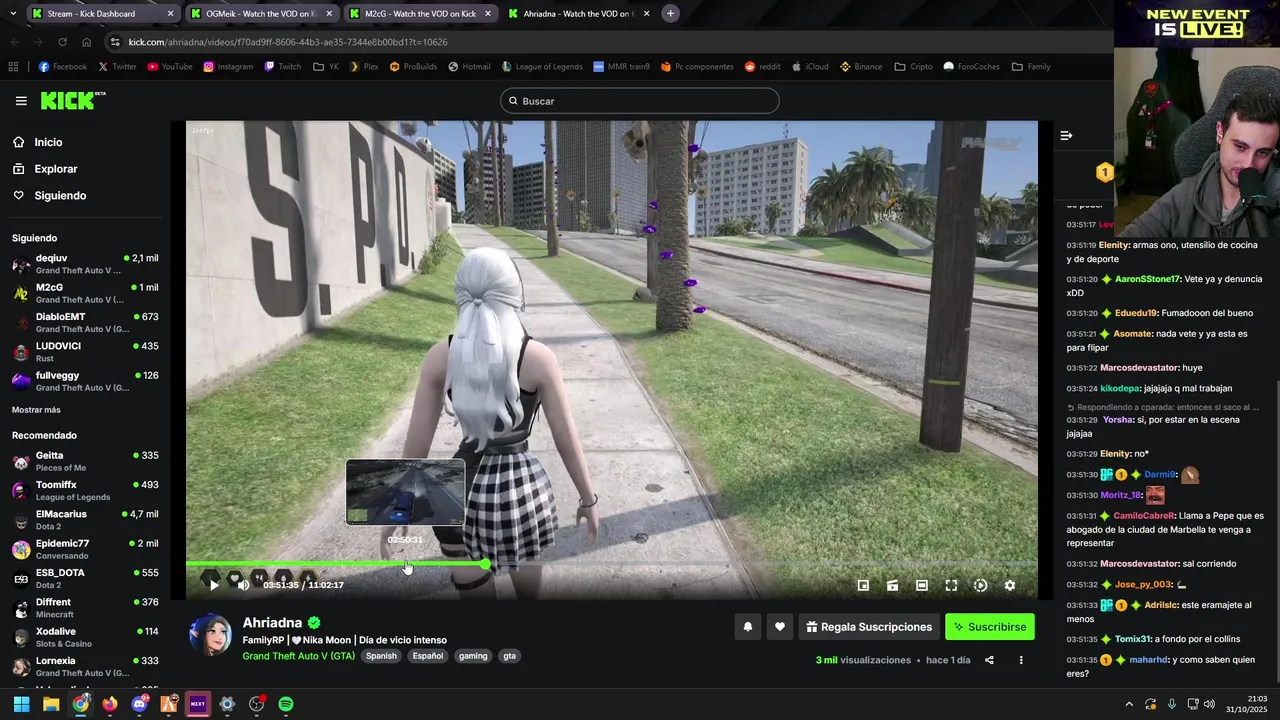Open the three-dot more options menu
This screenshot has height=720, width=1280.
[x=1021, y=660]
